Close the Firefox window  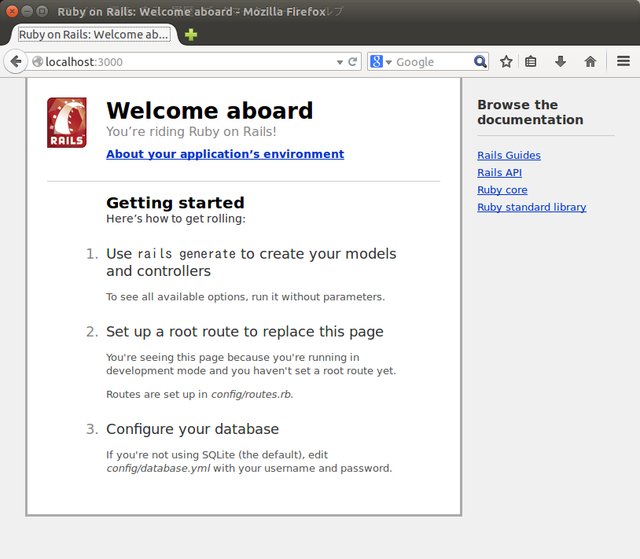click(x=12, y=11)
